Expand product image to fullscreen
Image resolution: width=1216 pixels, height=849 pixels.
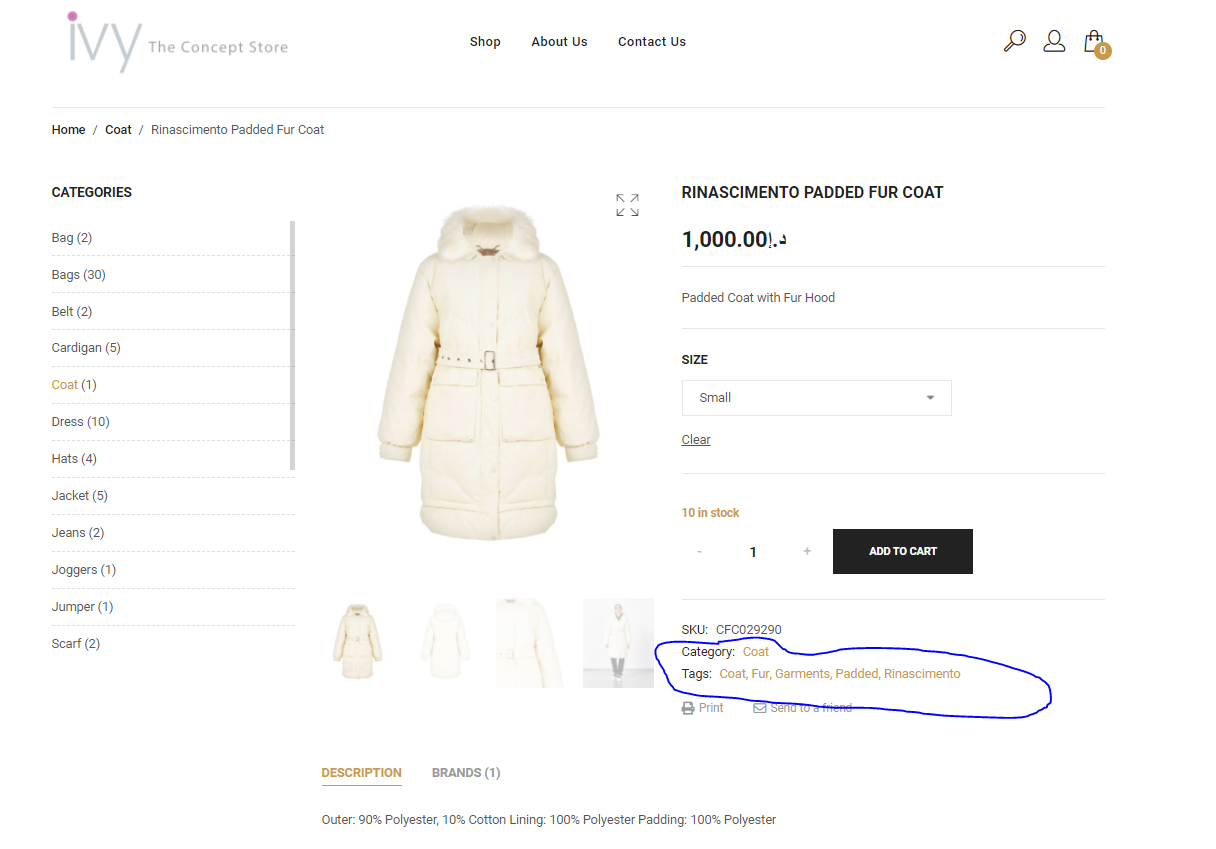coord(627,205)
